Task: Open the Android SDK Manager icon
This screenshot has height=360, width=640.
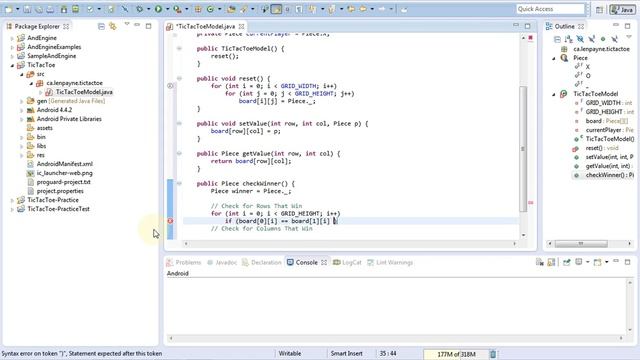Action: [64, 9]
